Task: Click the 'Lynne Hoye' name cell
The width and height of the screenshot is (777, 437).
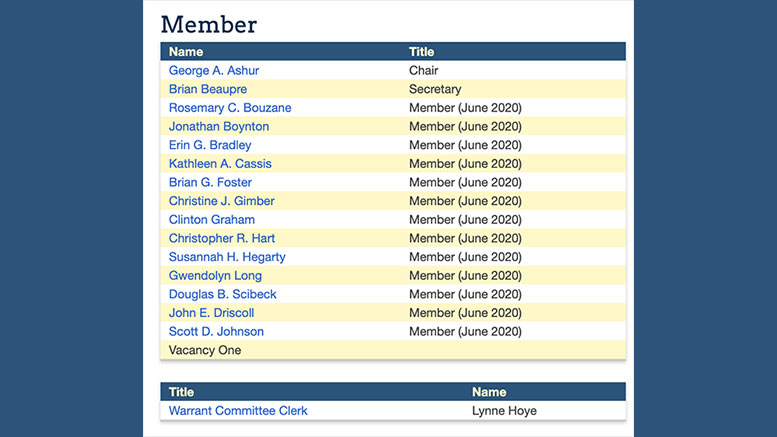Action: click(504, 411)
